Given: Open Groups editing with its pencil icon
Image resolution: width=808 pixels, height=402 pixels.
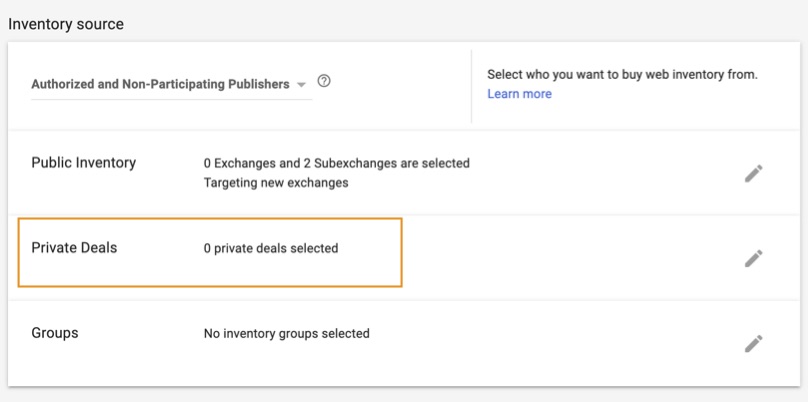Looking at the screenshot, I should click(753, 343).
